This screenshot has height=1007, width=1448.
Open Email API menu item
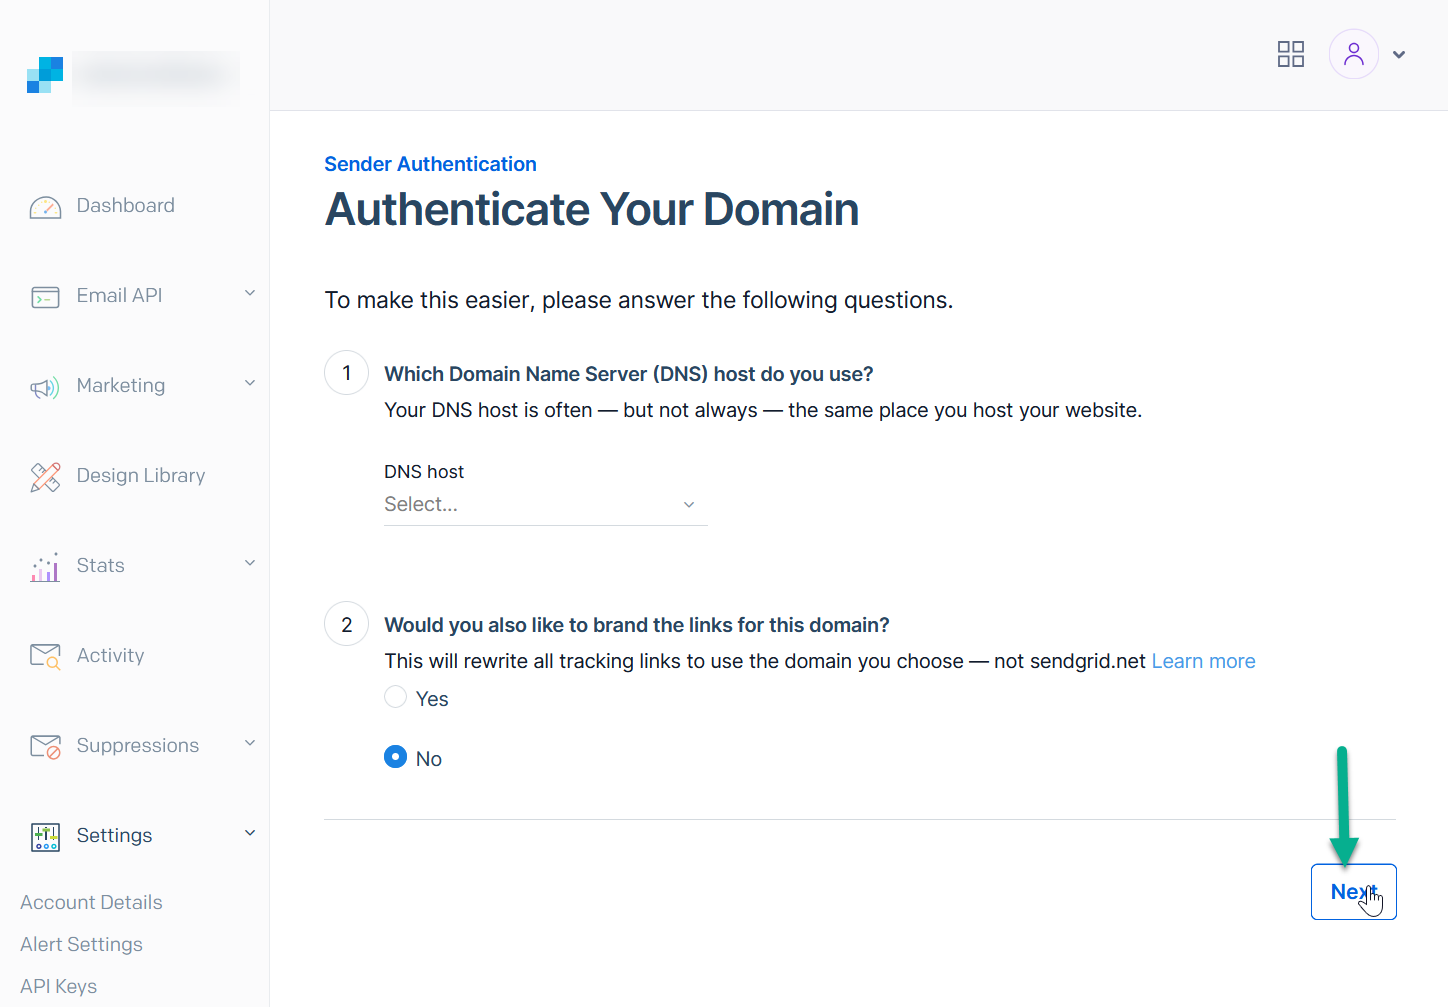point(119,295)
